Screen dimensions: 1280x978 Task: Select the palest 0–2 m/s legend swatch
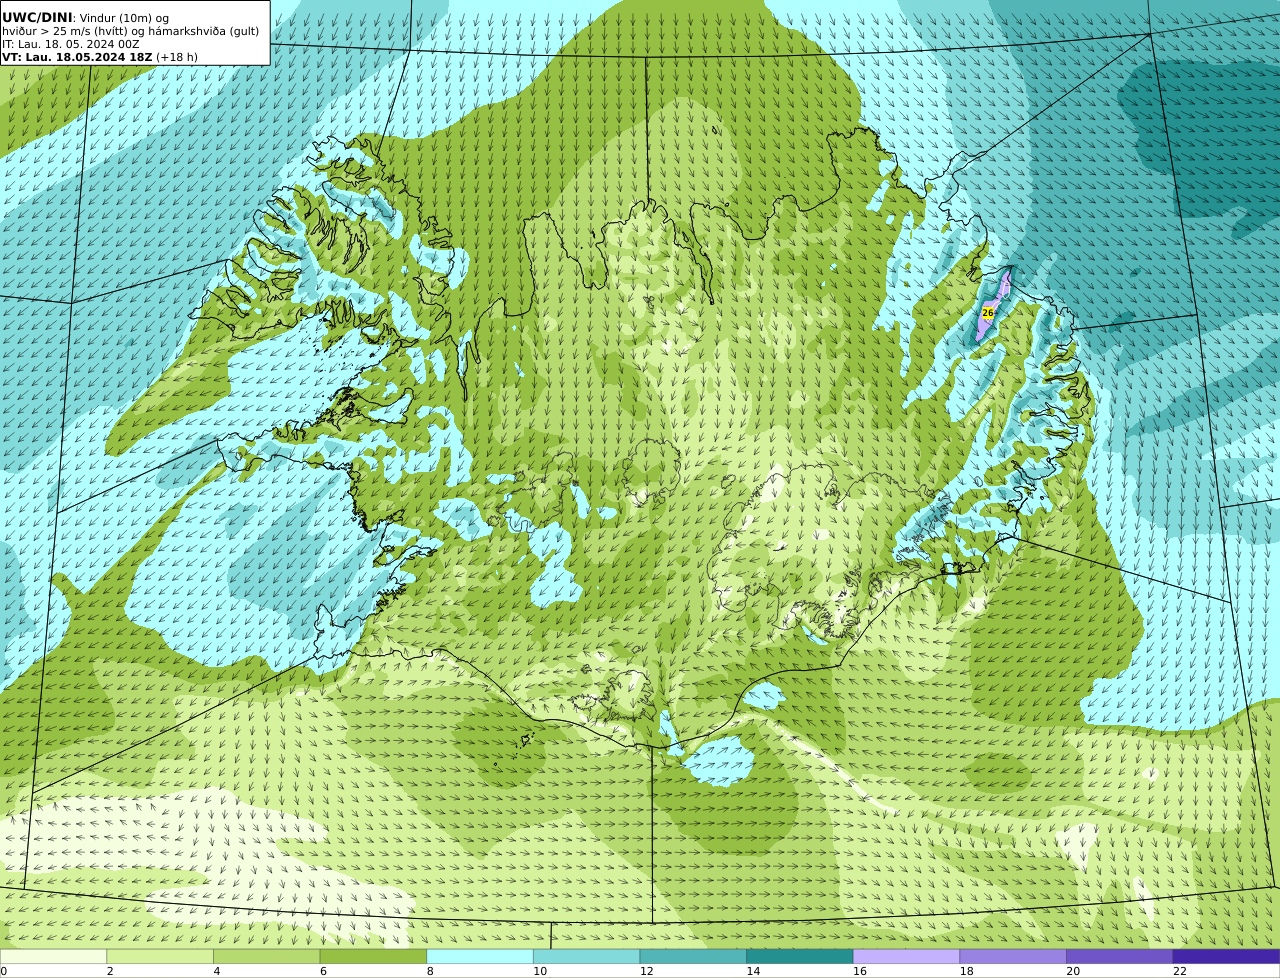point(53,956)
